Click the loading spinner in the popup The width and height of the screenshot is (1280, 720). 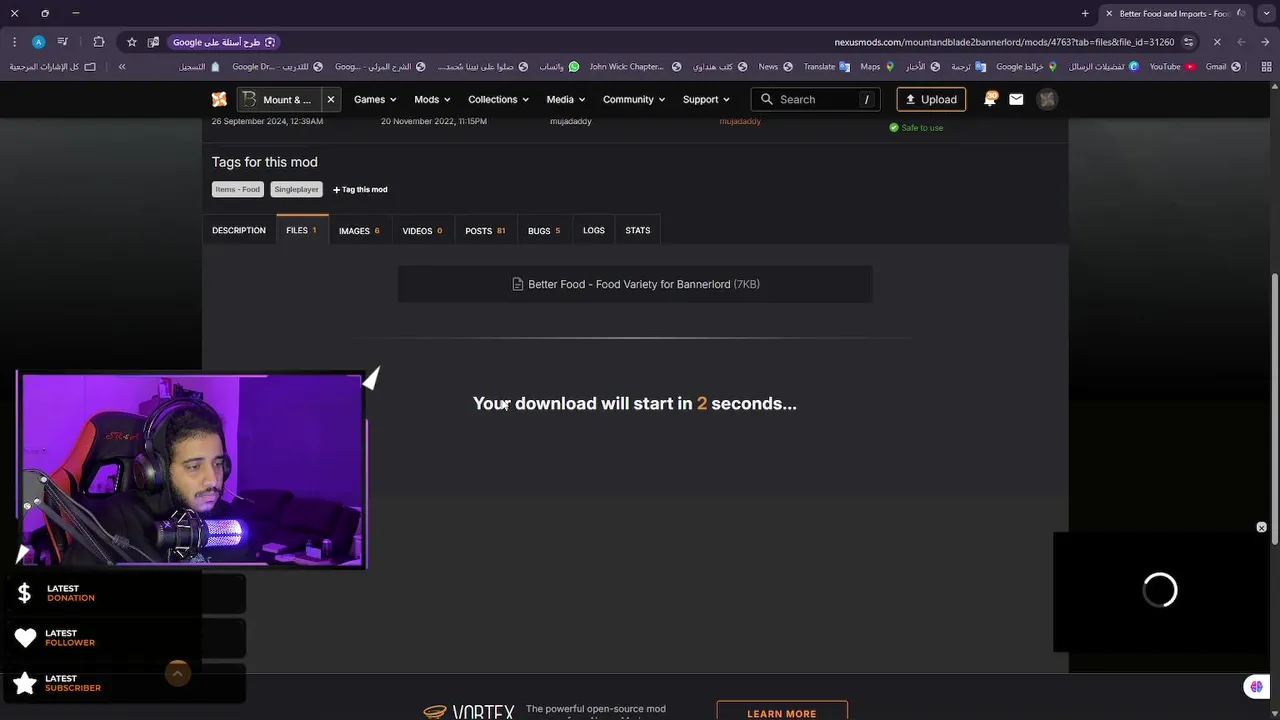tap(1160, 590)
